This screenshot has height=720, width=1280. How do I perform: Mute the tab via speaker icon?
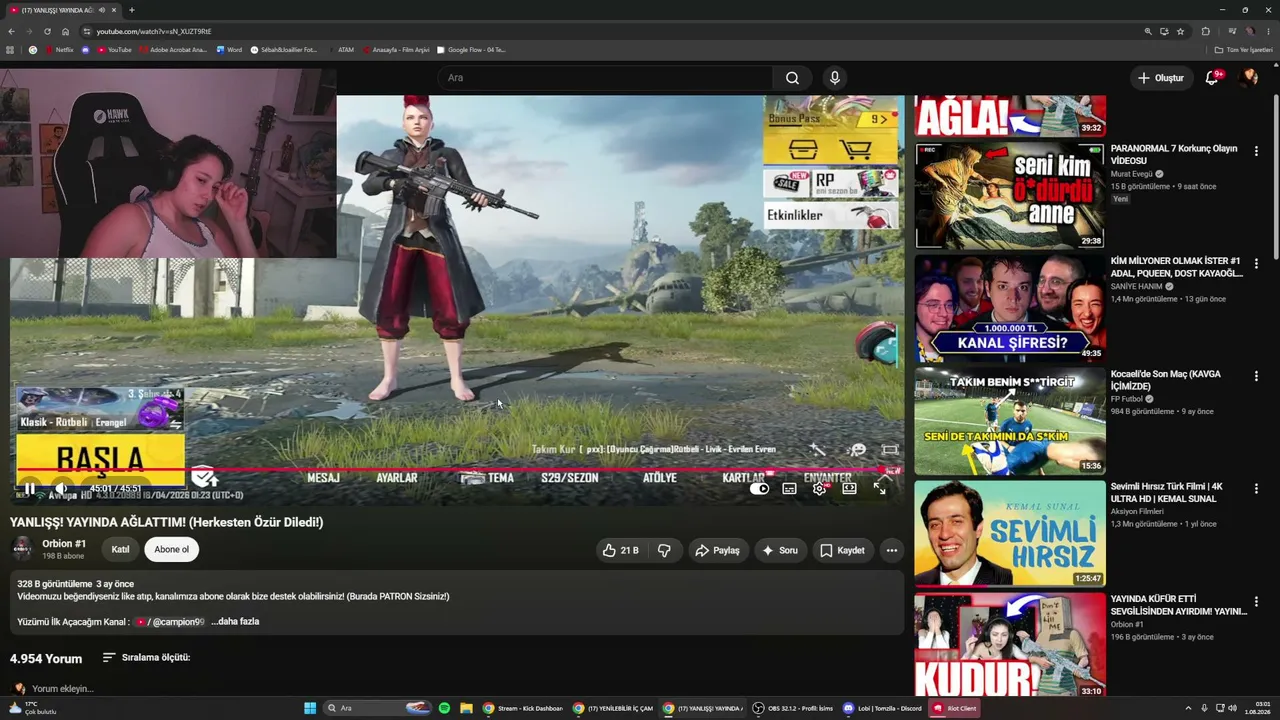pyautogui.click(x=102, y=10)
